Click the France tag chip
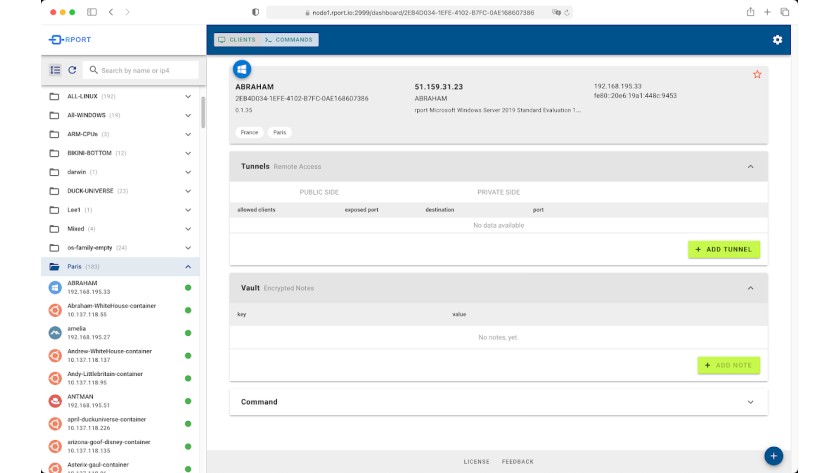Image resolution: width=840 pixels, height=473 pixels. click(x=249, y=132)
